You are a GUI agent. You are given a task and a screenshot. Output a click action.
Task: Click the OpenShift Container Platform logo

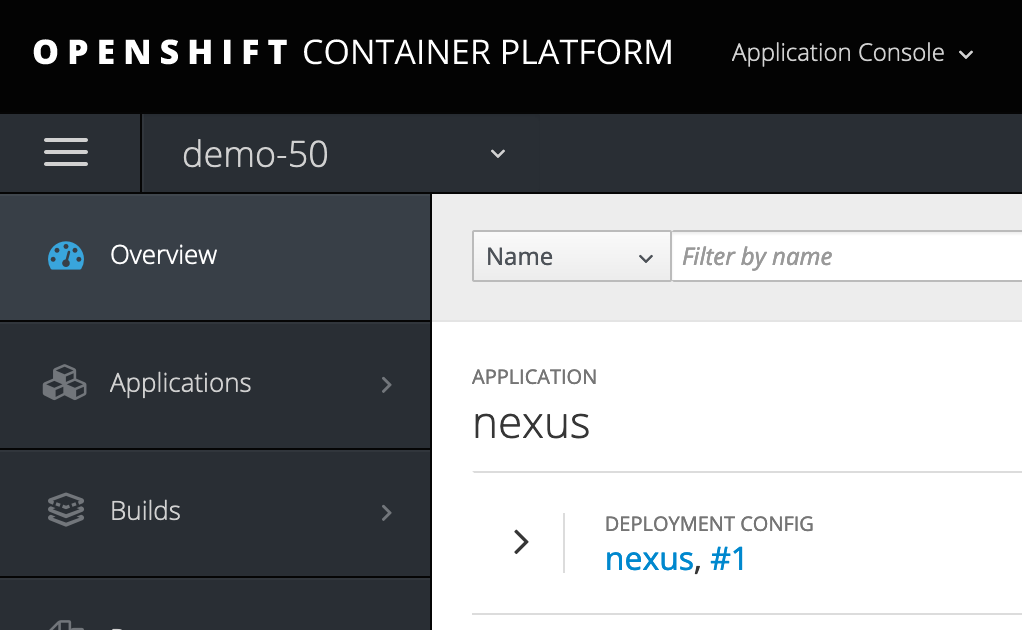click(x=353, y=52)
